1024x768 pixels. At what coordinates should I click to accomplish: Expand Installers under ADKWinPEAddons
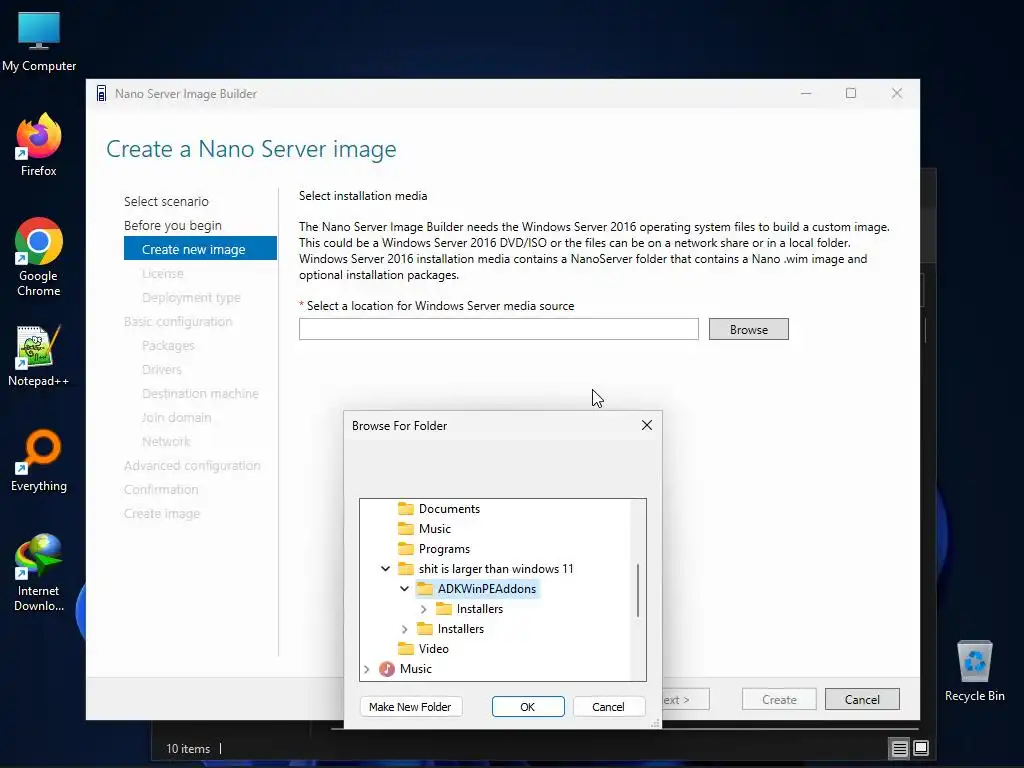[423, 609]
